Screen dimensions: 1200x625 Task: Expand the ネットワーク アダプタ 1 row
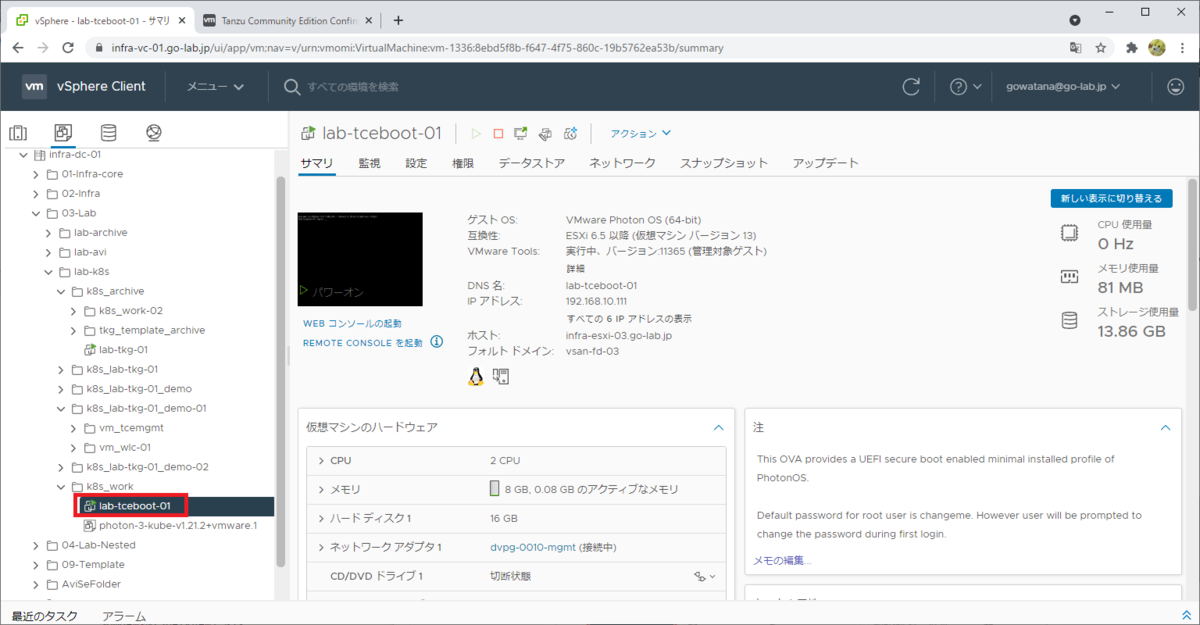tap(321, 548)
